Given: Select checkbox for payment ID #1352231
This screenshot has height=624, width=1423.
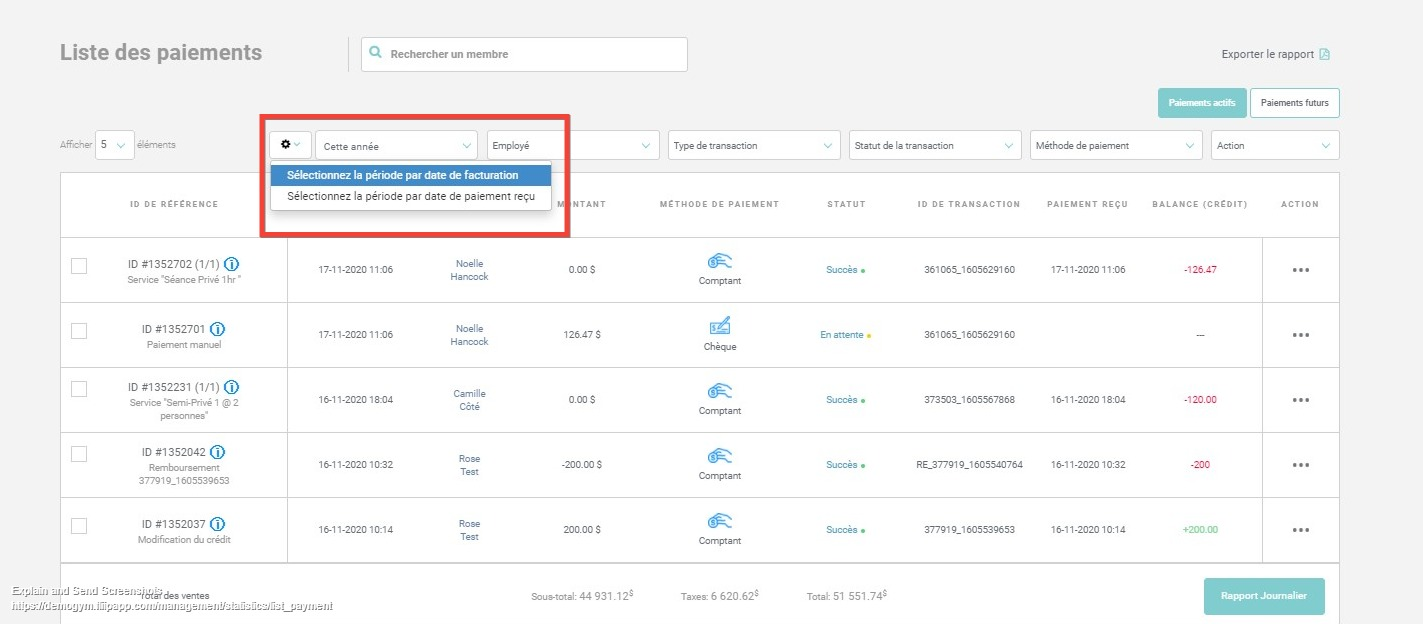Looking at the screenshot, I should click(79, 389).
